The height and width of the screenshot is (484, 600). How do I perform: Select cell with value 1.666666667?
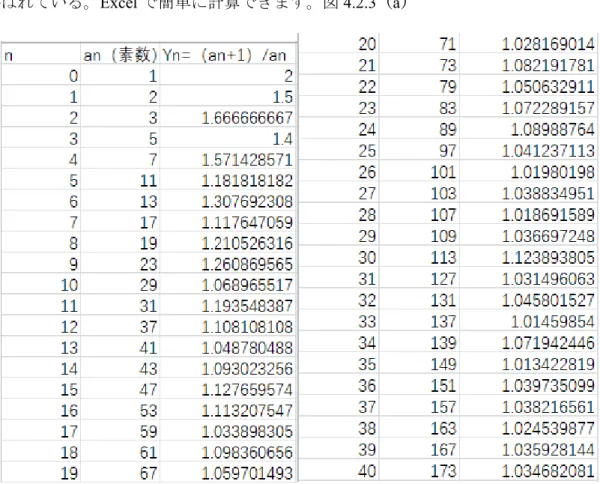pyautogui.click(x=228, y=117)
